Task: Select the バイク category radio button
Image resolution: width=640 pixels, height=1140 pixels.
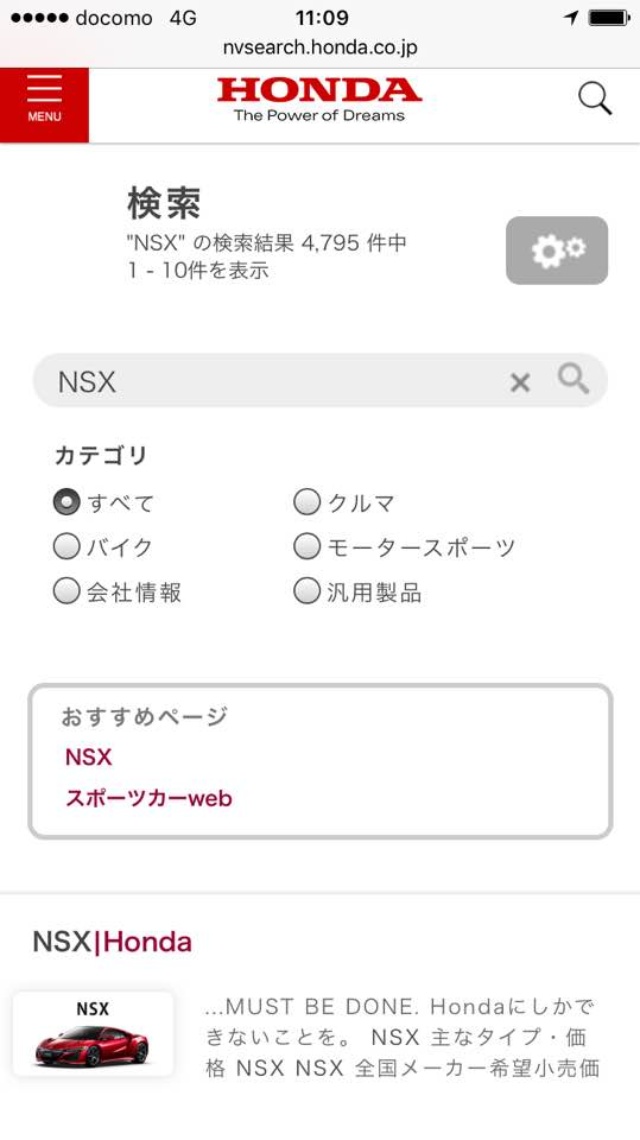Action: 65,546
